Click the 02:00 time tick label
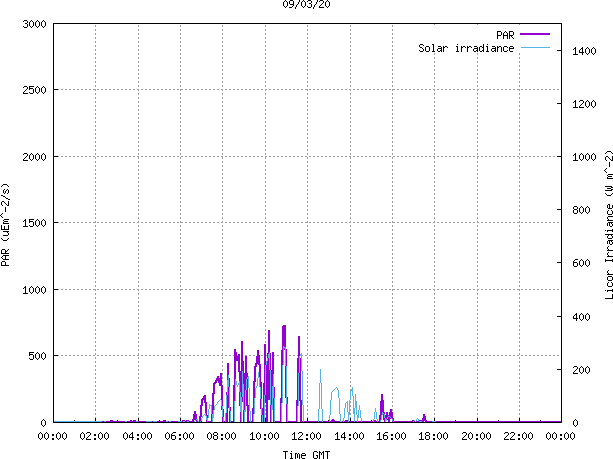Image resolution: width=613 pixels, height=459 pixels. [95, 436]
